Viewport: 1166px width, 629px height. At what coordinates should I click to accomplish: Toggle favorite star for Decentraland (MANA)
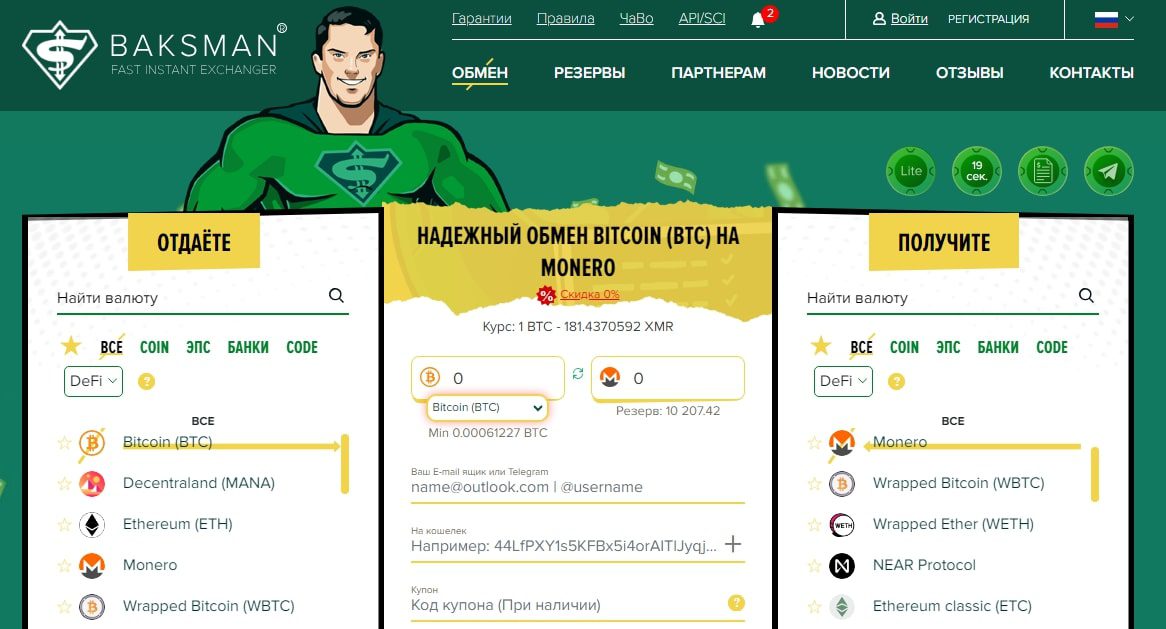tap(65, 484)
